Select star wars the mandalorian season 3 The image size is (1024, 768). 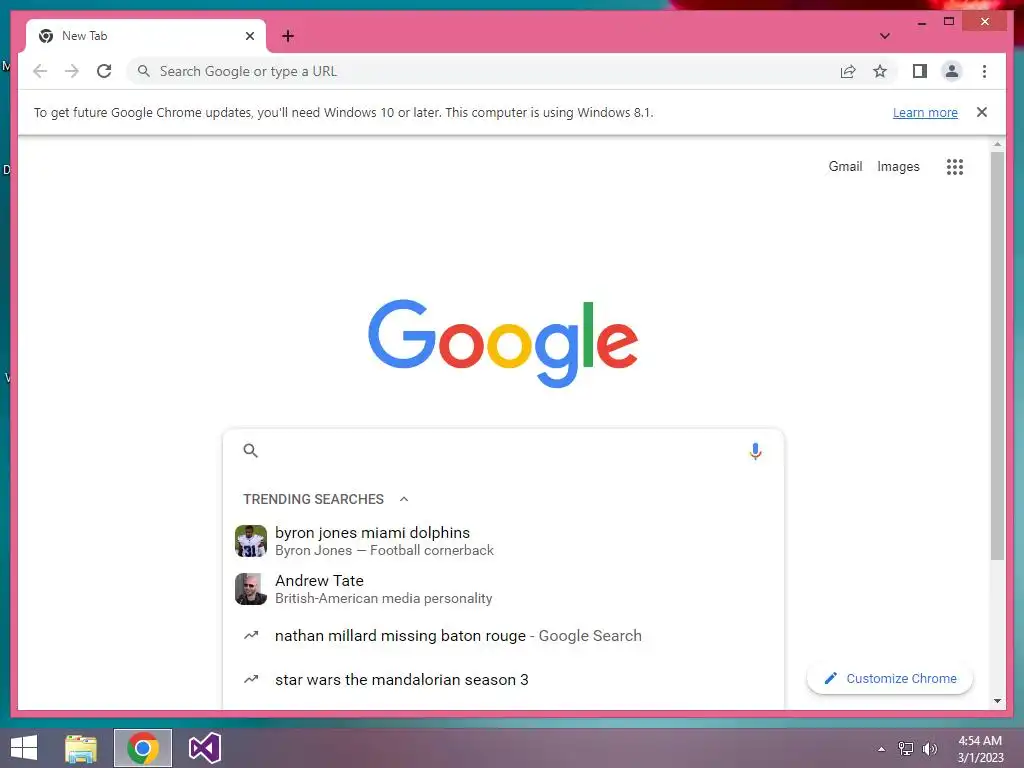tap(503, 679)
